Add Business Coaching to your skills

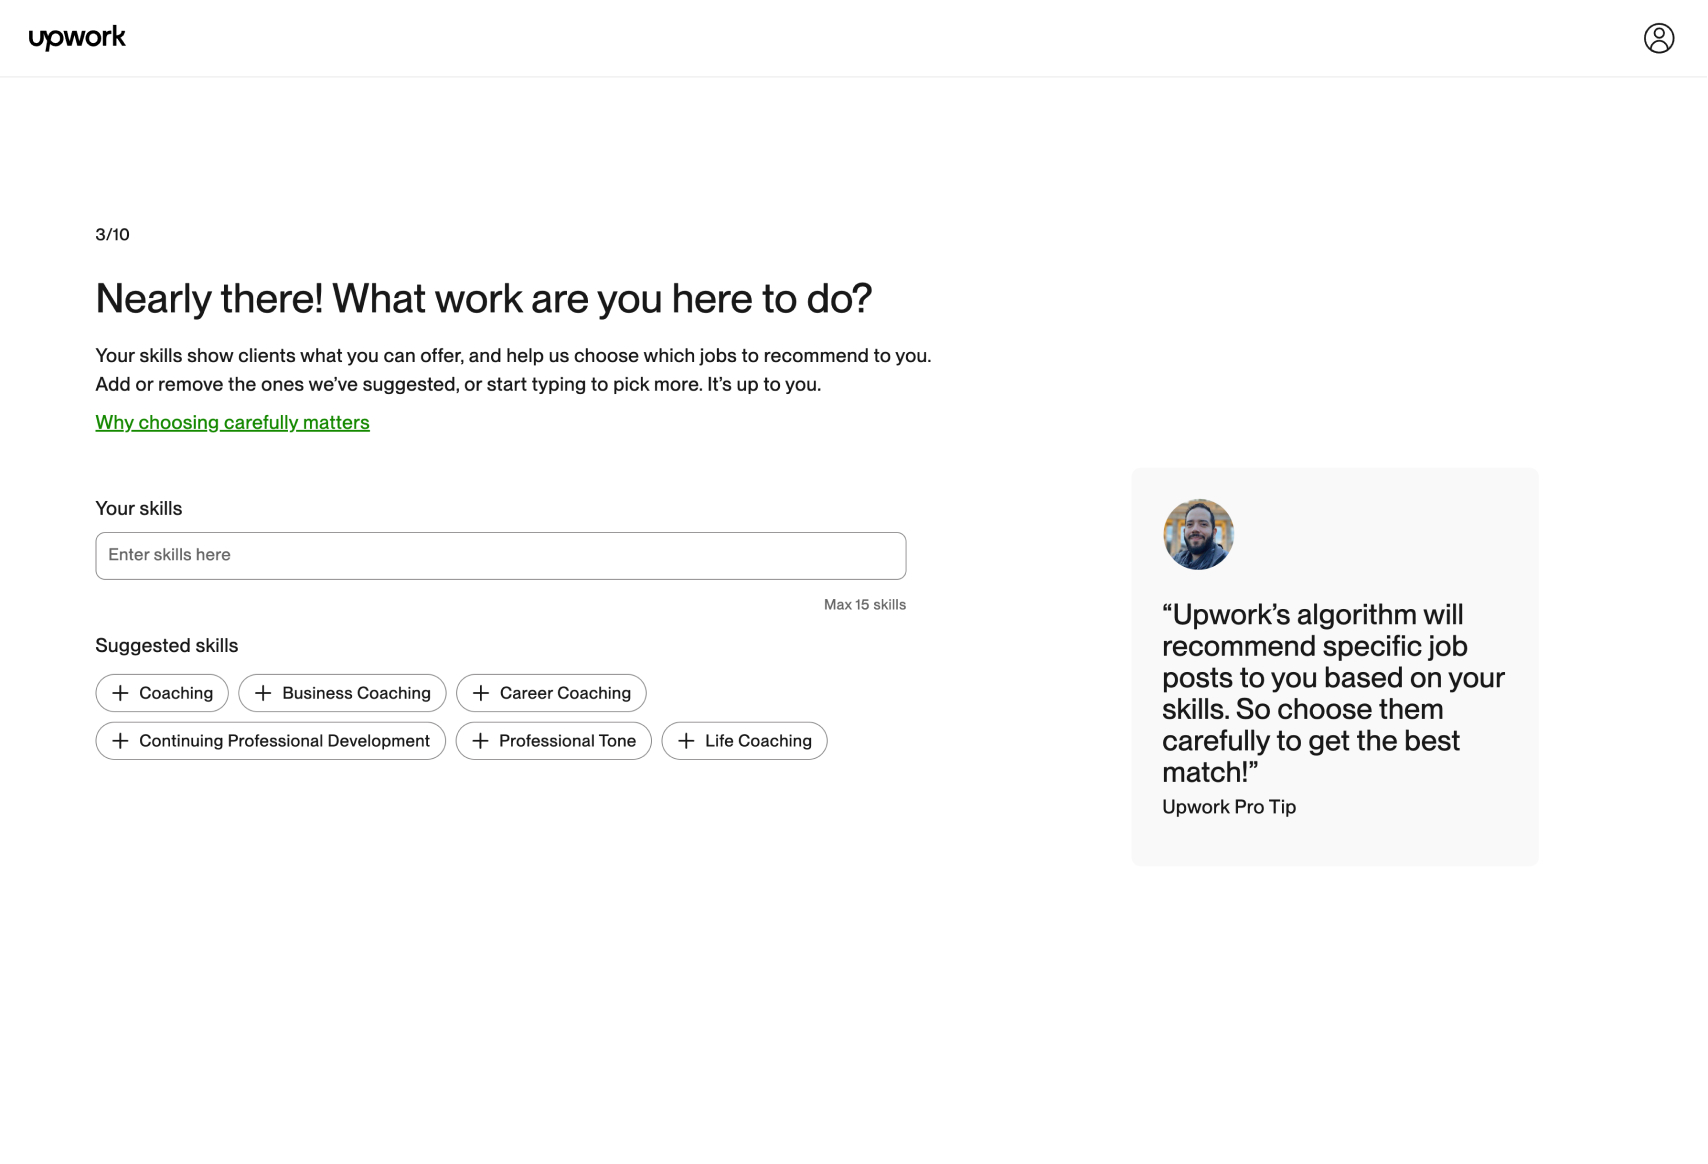coord(342,693)
